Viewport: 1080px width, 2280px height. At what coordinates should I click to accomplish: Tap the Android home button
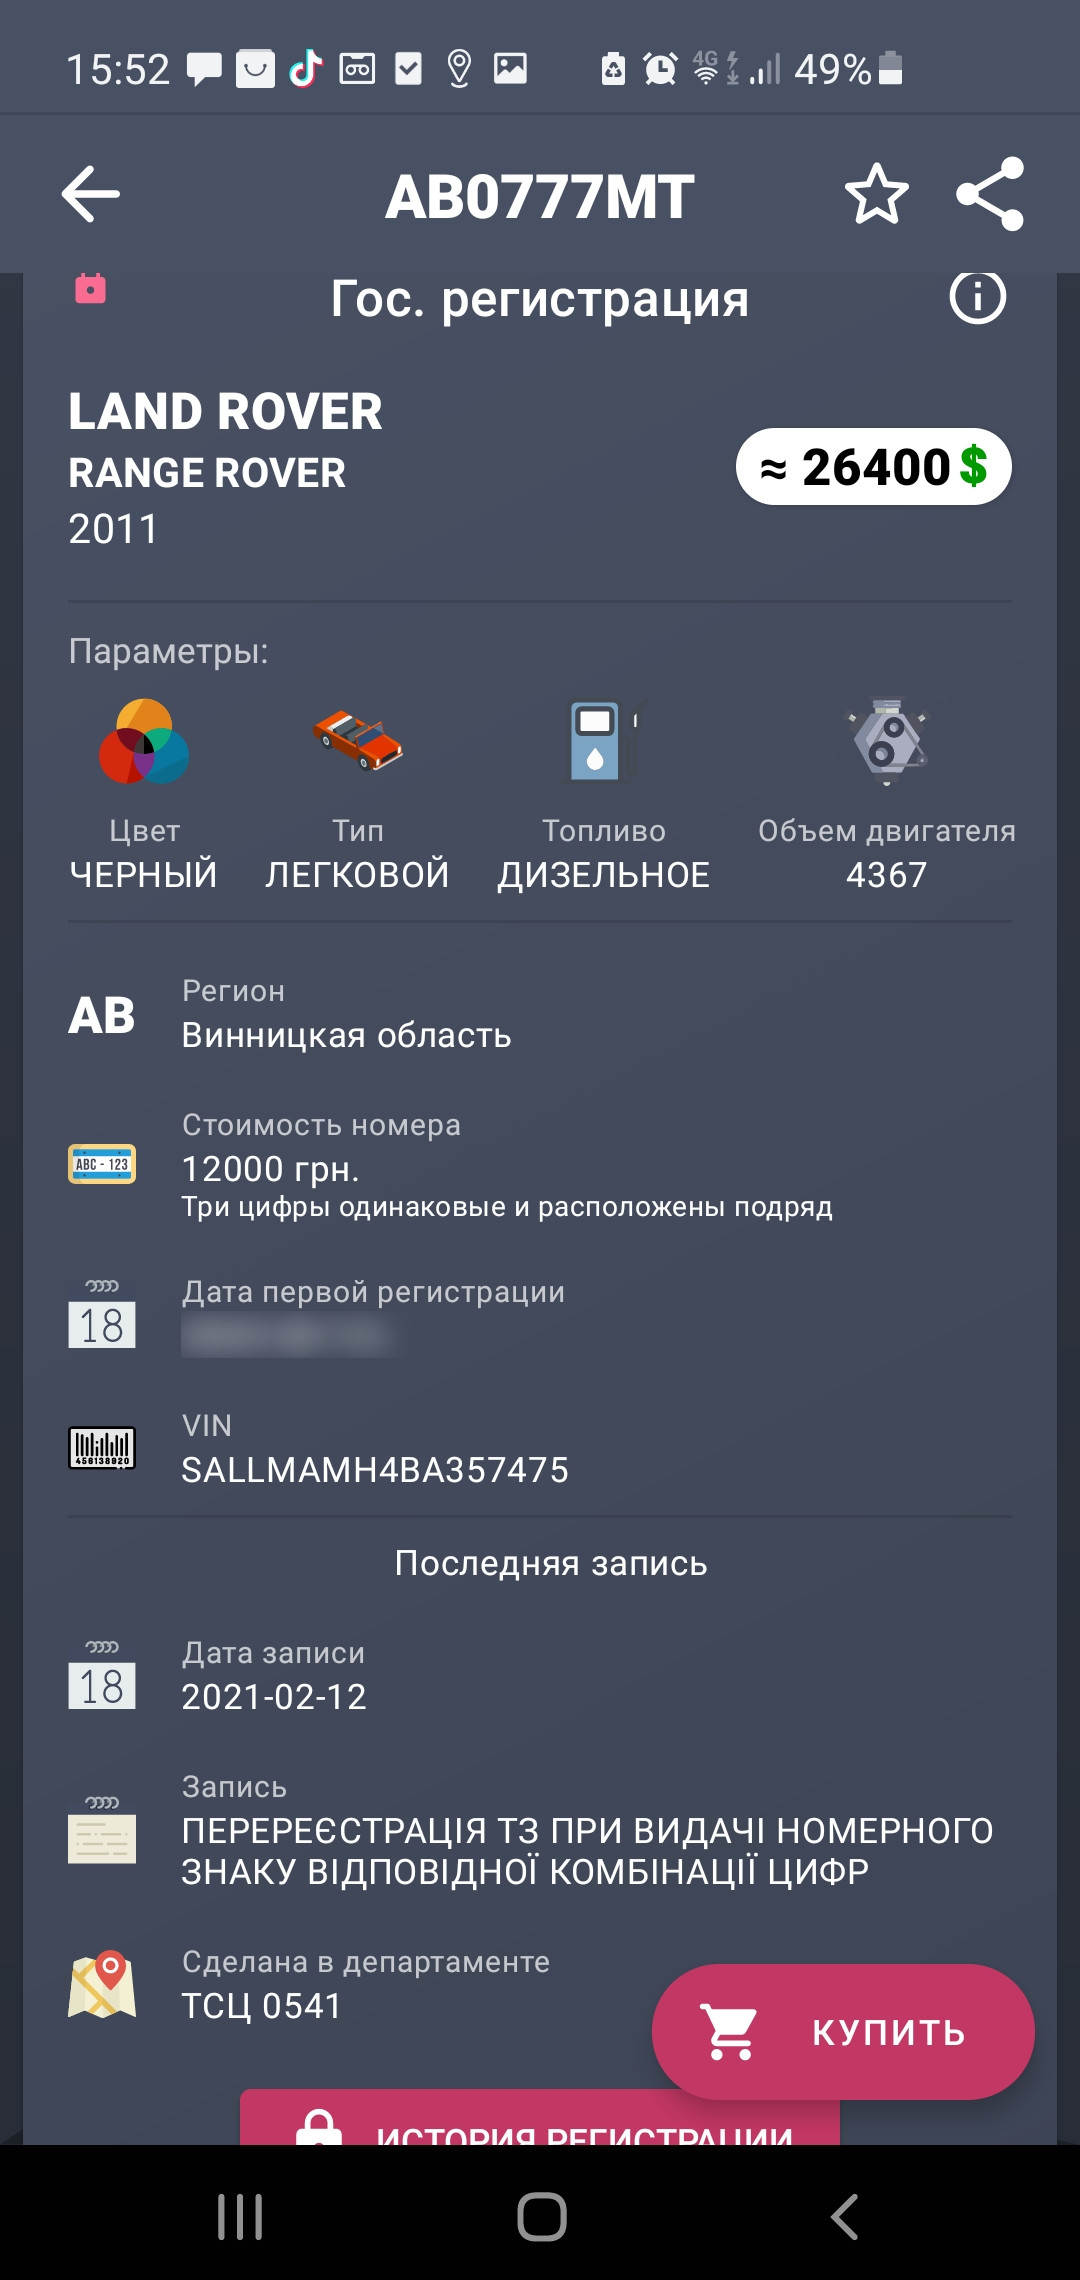(x=541, y=2217)
